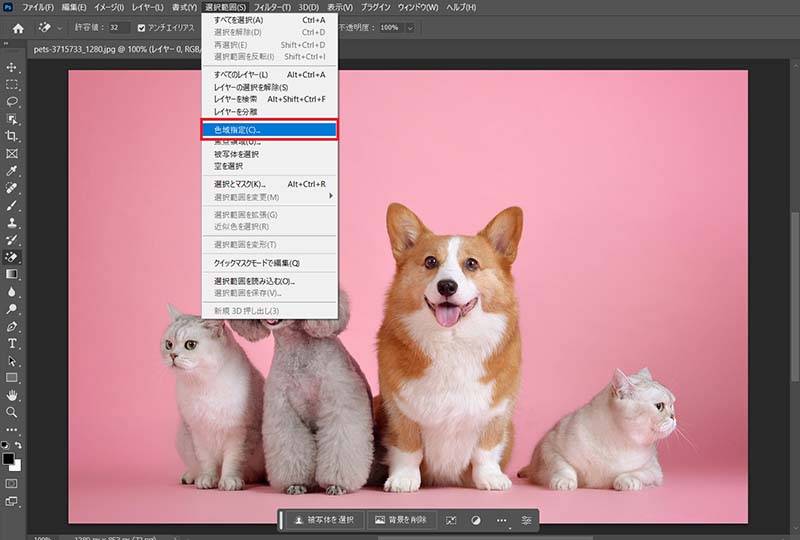Screen dimensions: 800x540
Task: Select the History Brush tool
Action: [x=12, y=239]
